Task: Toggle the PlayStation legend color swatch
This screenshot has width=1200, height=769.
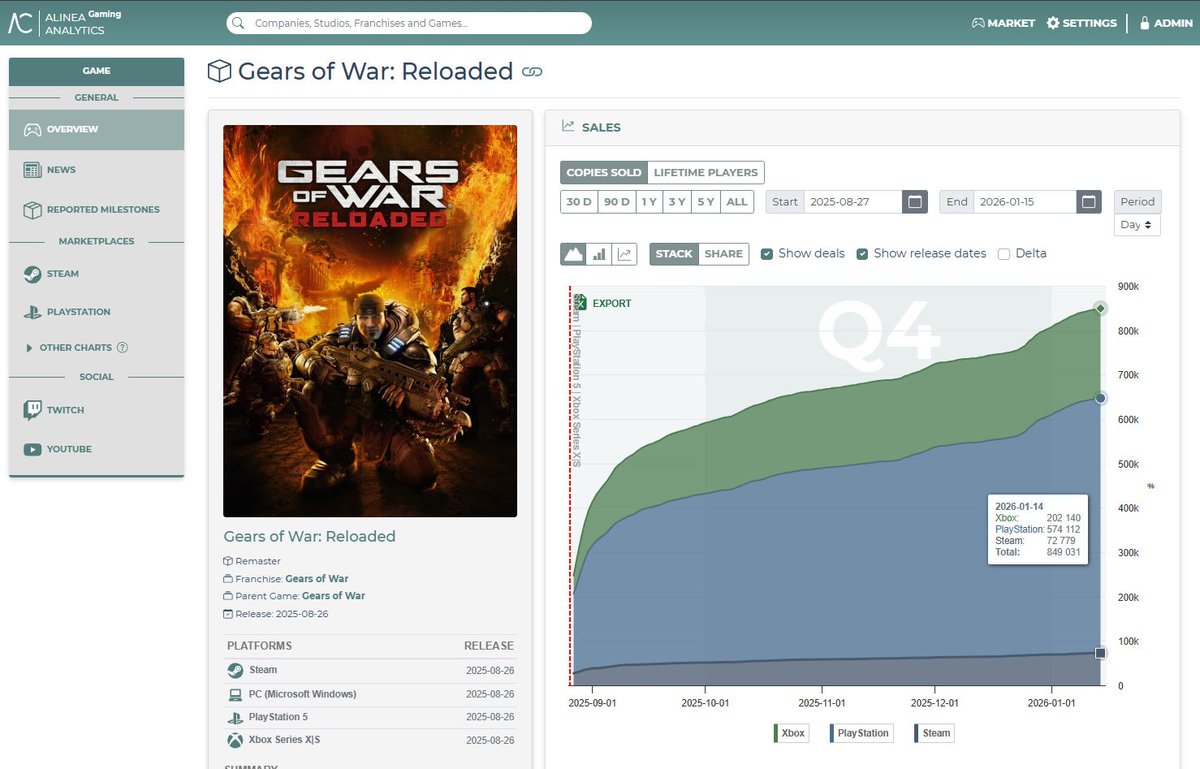Action: tap(833, 733)
